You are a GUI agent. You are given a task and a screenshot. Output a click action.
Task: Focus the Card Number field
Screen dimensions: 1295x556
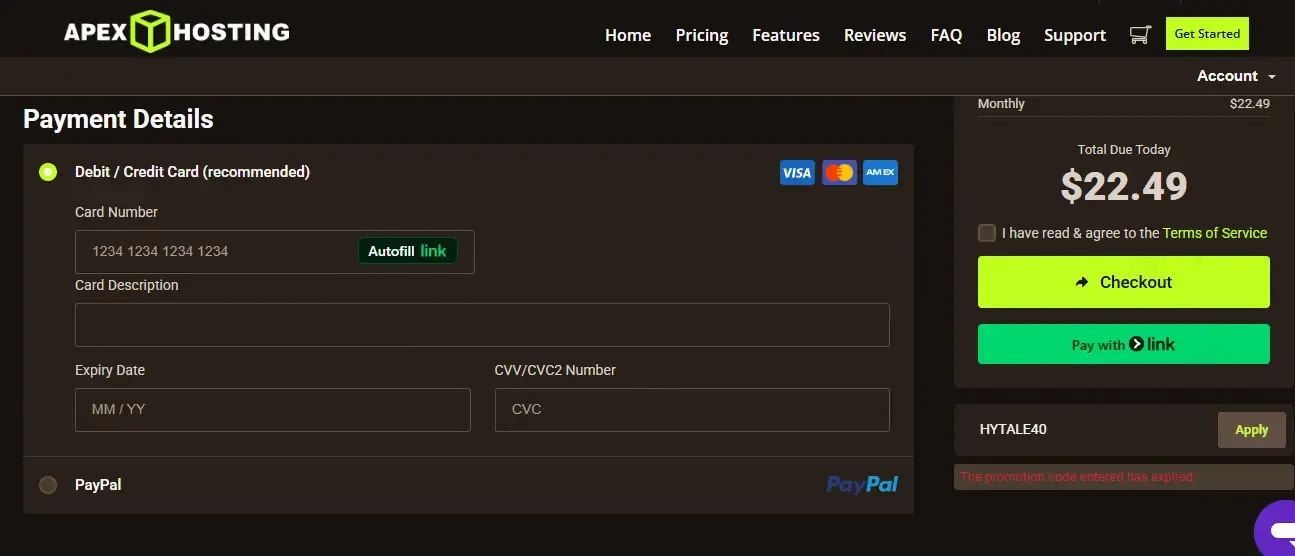275,251
